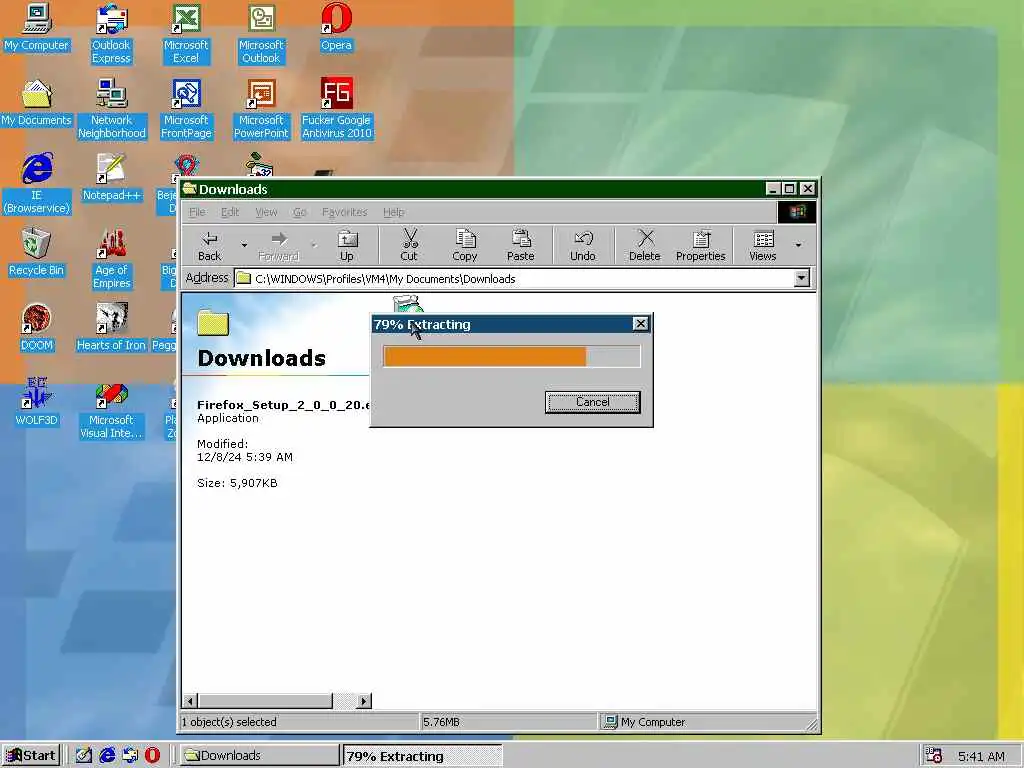Click the Windows logo throbber in Downloads
The height and width of the screenshot is (768, 1024).
(x=796, y=212)
